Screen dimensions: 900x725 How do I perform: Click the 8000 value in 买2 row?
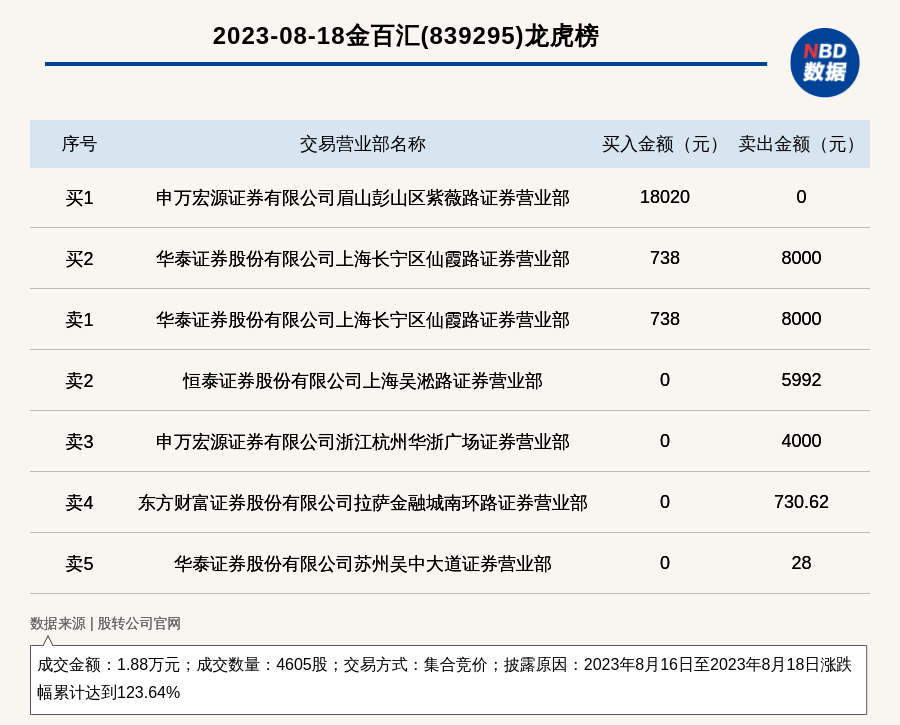(801, 258)
